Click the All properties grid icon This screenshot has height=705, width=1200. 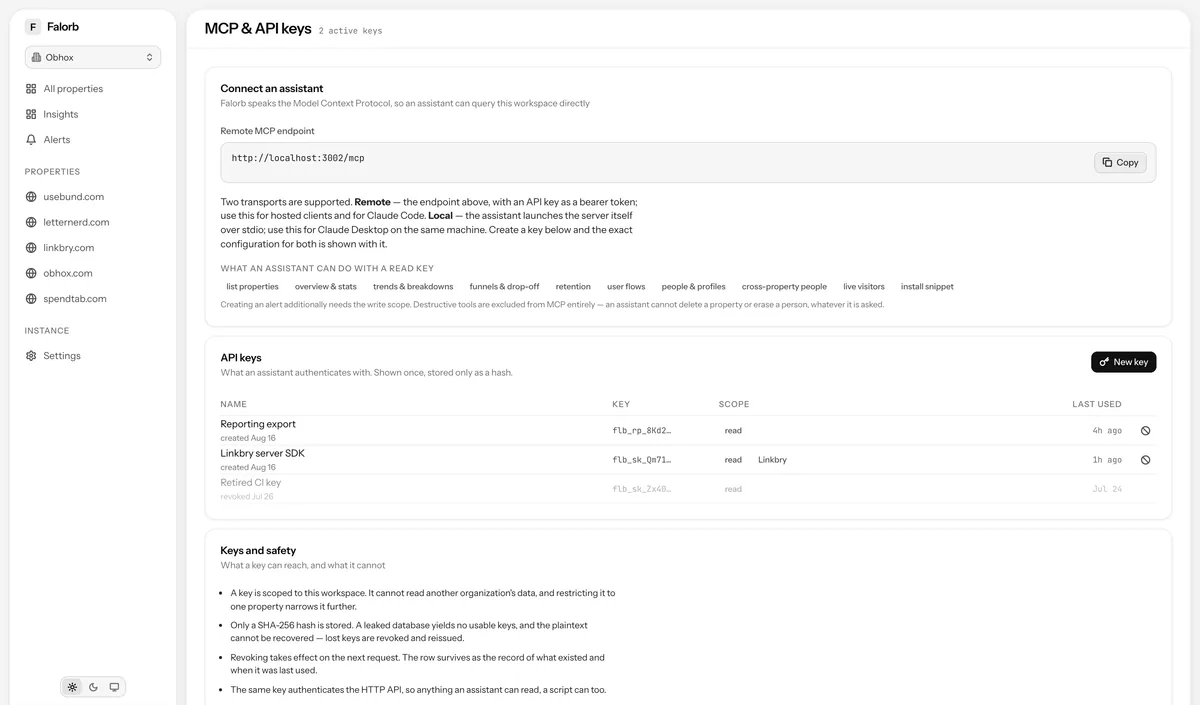point(31,89)
